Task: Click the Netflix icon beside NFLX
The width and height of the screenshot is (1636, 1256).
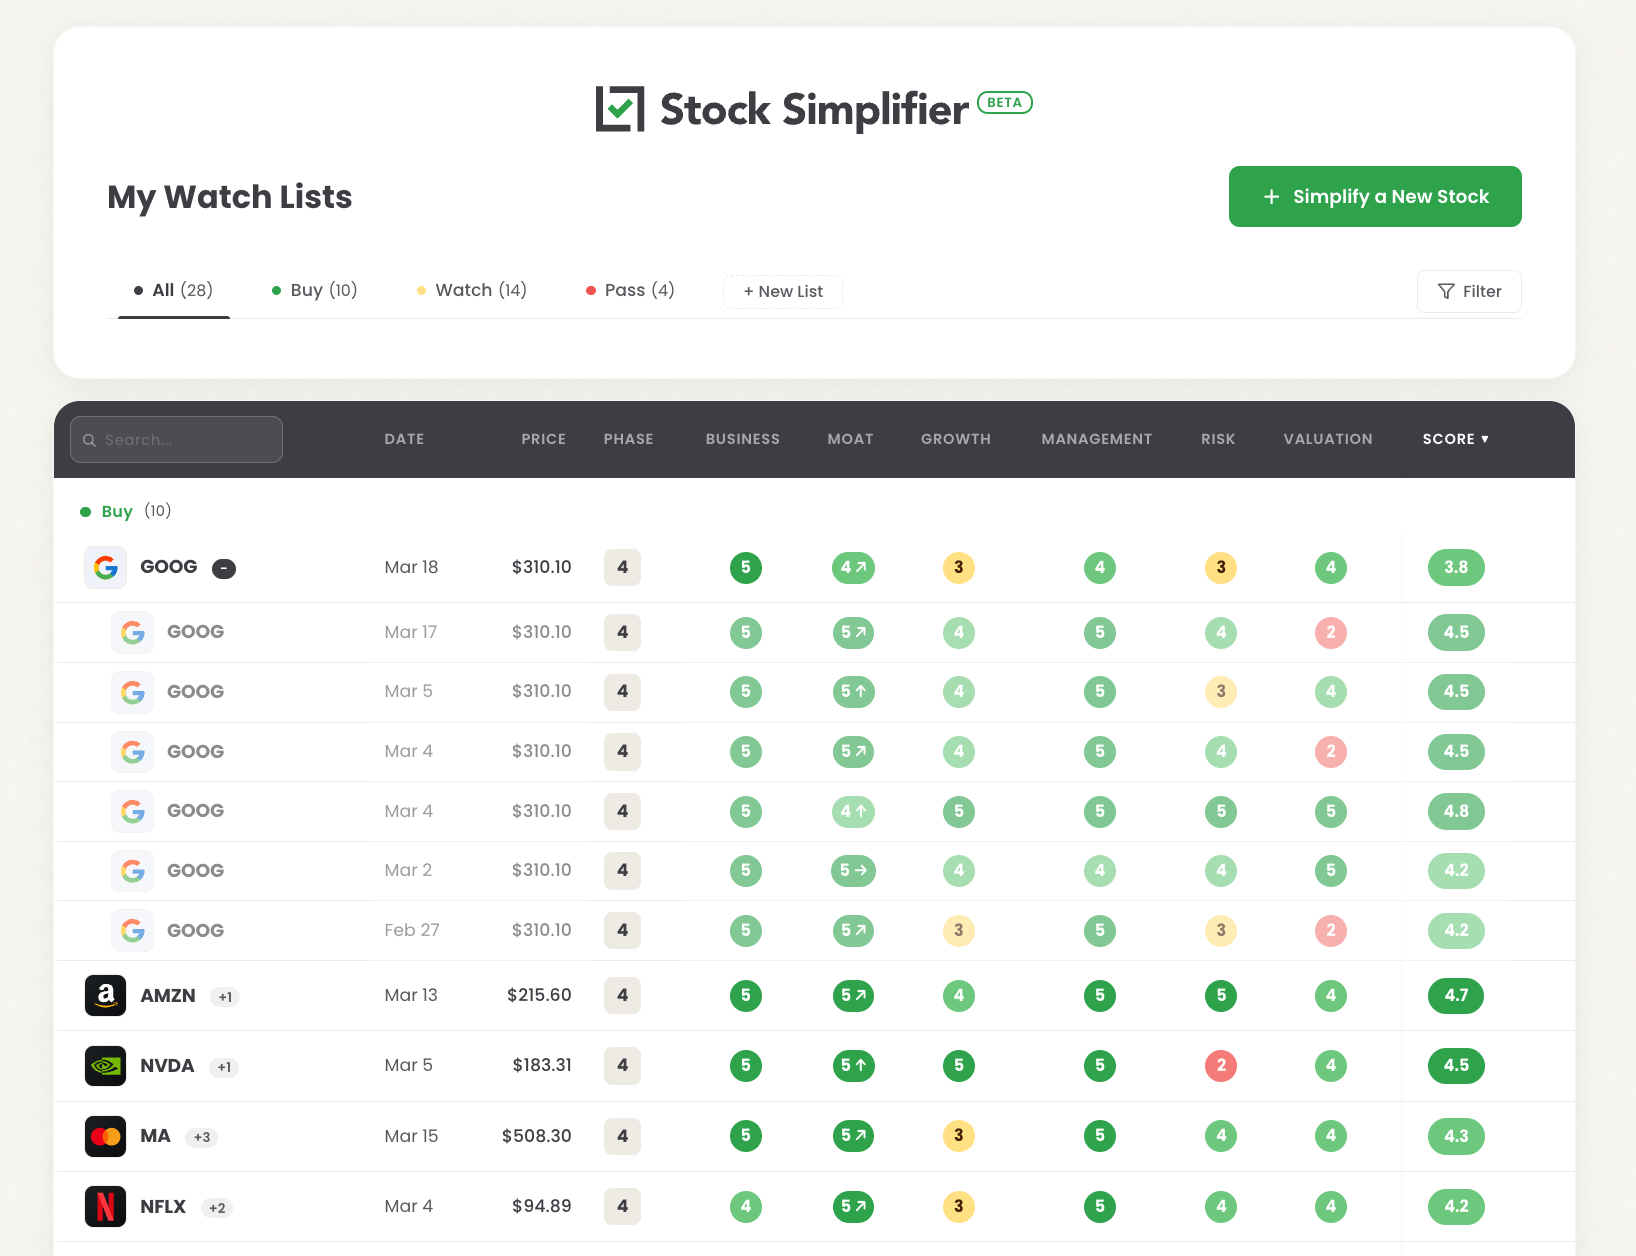Action: pos(105,1206)
